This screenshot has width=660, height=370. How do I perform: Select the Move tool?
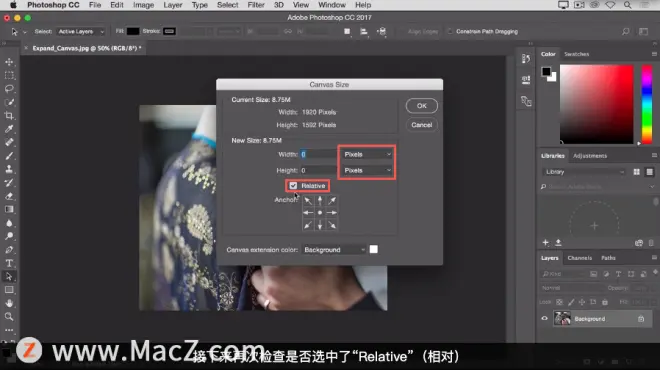(9, 62)
